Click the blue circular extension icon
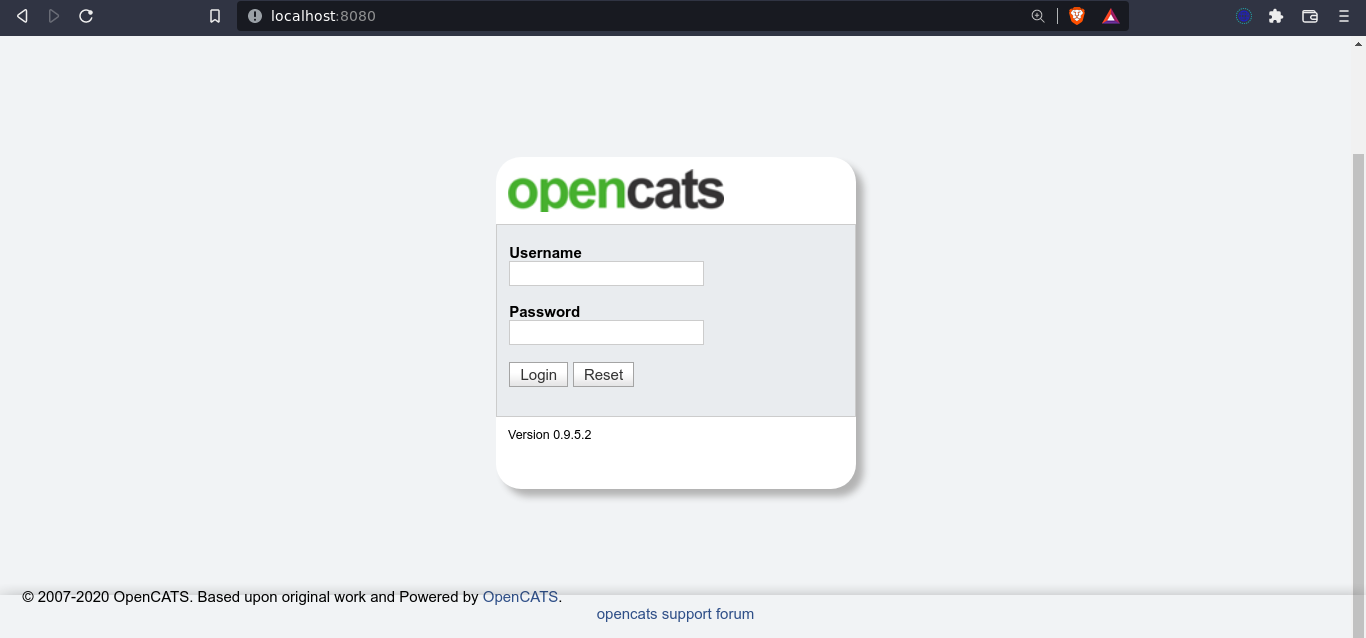Screen dimensions: 1366x638 click(1244, 16)
